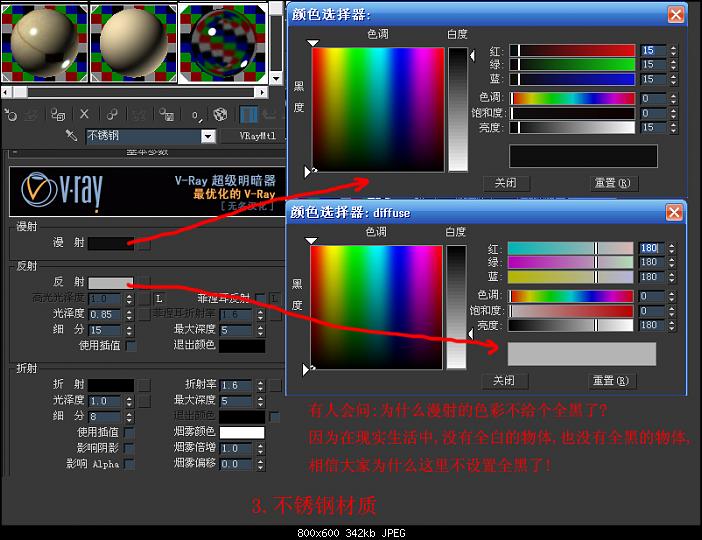The image size is (702, 540).
Task: Click spinner for 烟雾偏移 0.0
Action: pyautogui.click(x=261, y=464)
